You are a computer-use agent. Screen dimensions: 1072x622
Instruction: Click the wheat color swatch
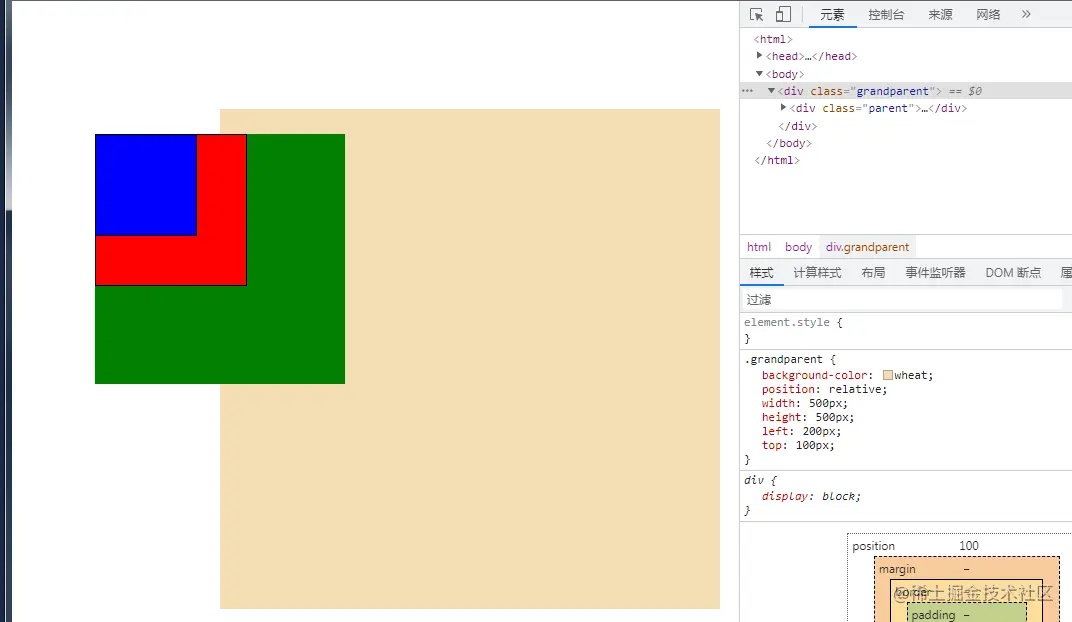click(x=888, y=374)
